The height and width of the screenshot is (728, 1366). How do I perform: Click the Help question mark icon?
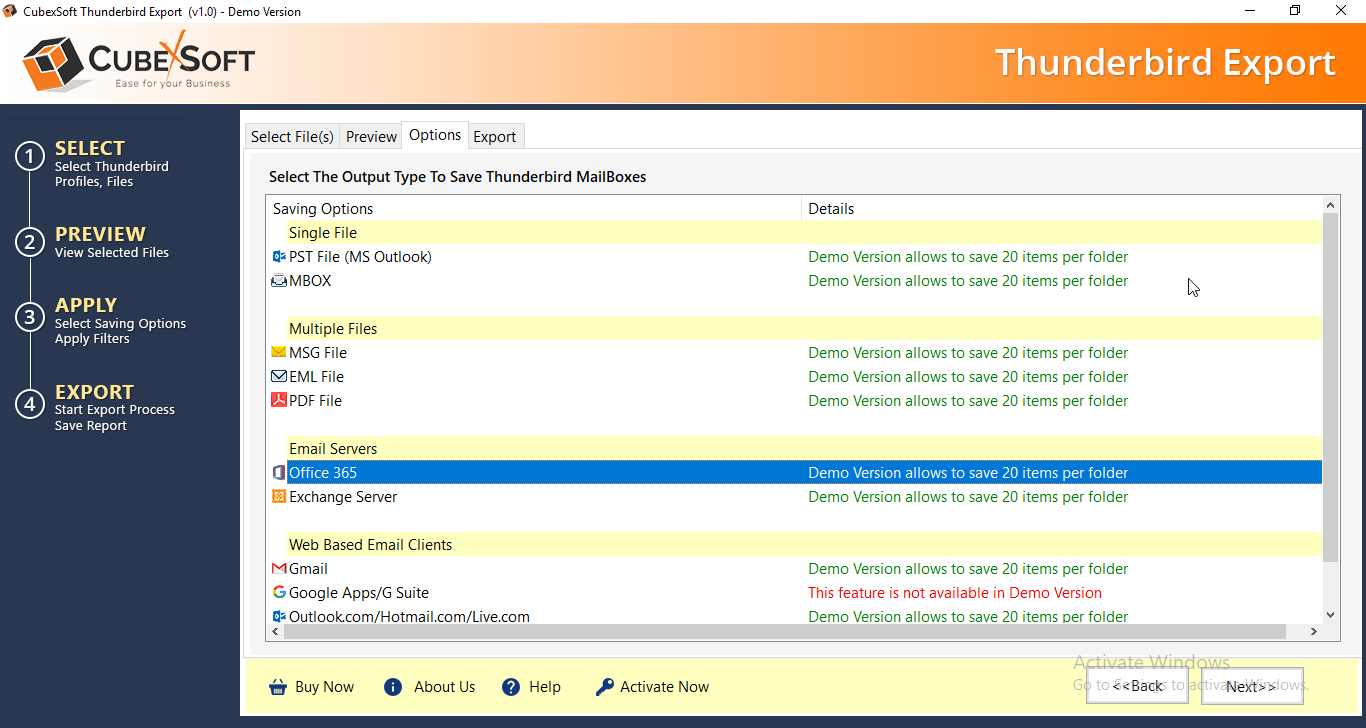511,687
